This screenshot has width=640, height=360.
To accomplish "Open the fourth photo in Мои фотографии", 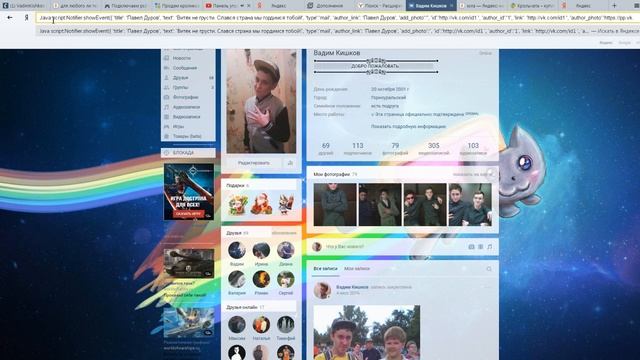I will click(x=470, y=204).
